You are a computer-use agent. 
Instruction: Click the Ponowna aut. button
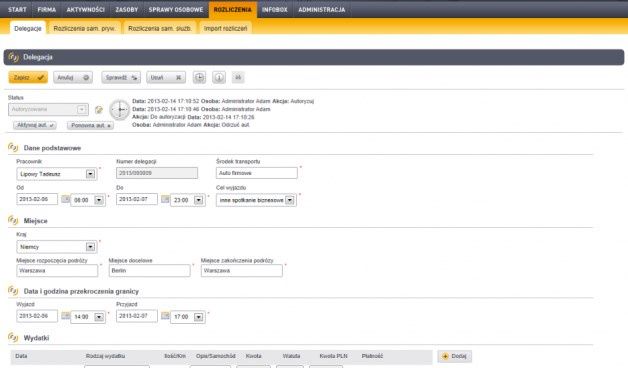91,125
